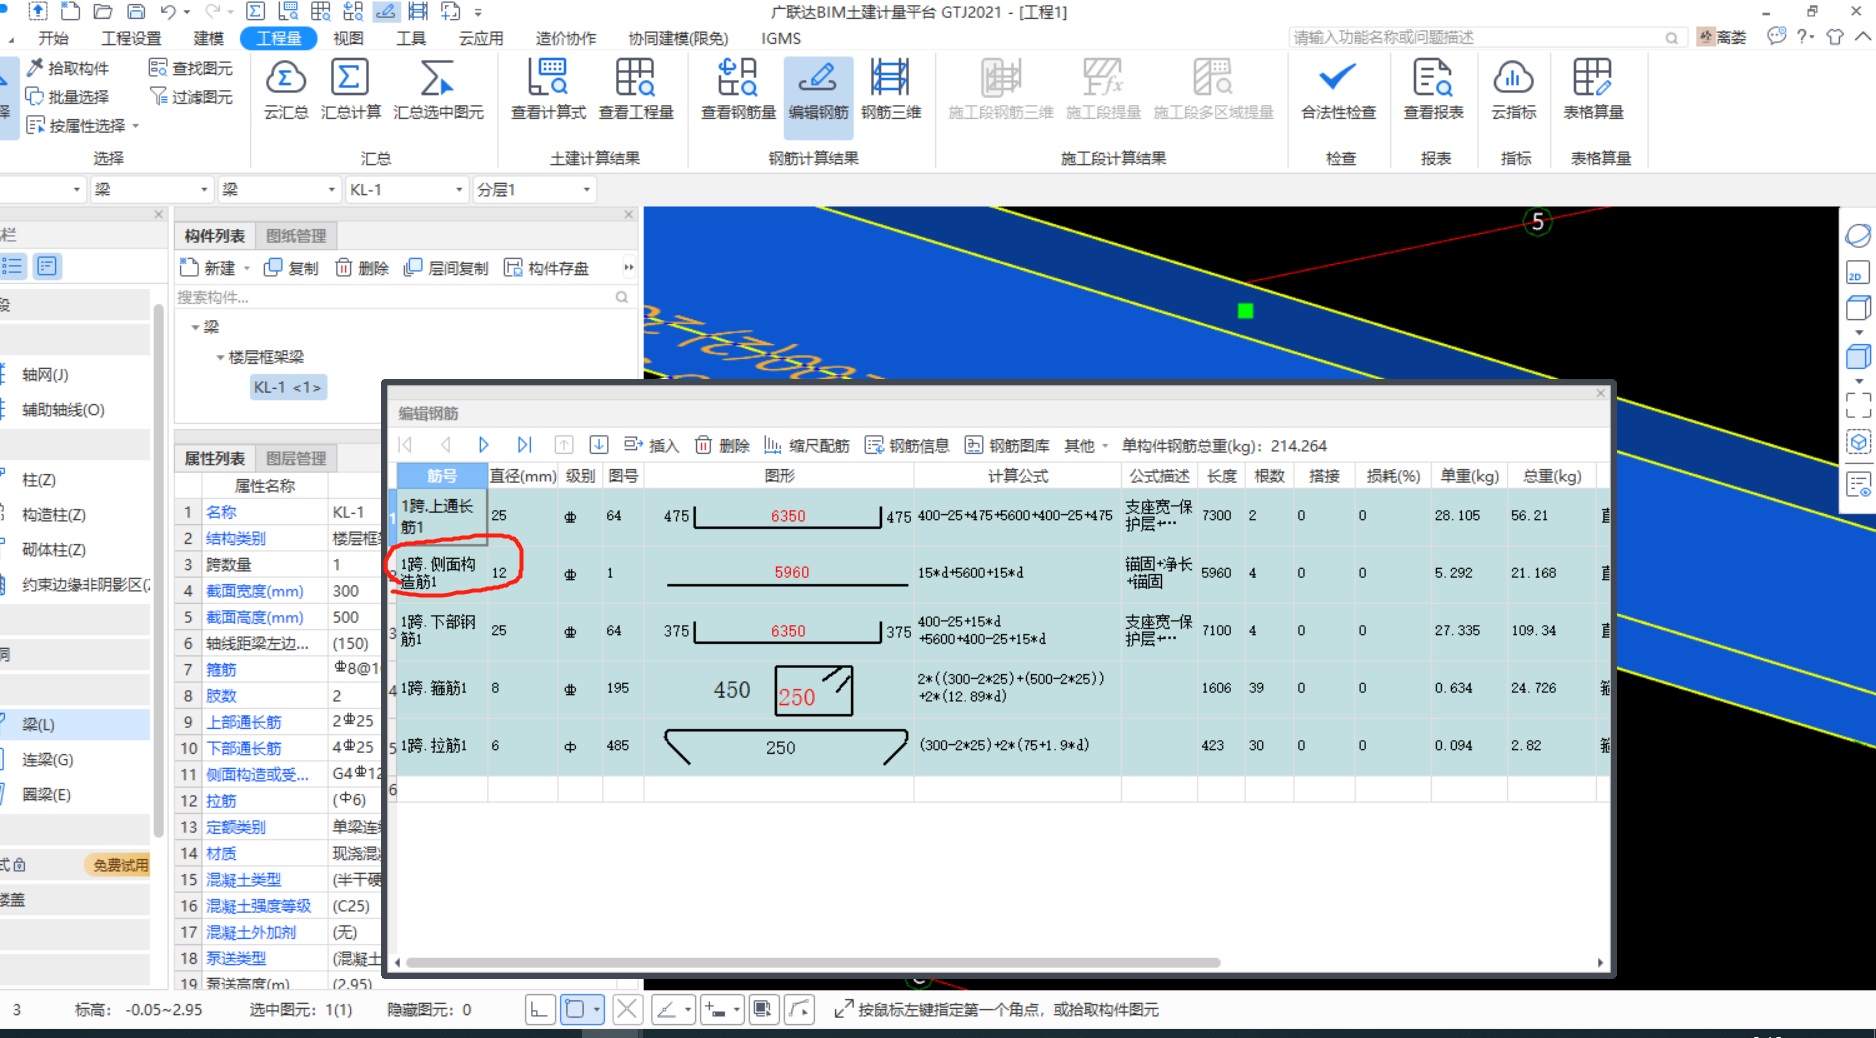Viewport: 1876px width, 1038px height.
Task: Open 查看报表 report viewer
Action: pyautogui.click(x=1433, y=90)
